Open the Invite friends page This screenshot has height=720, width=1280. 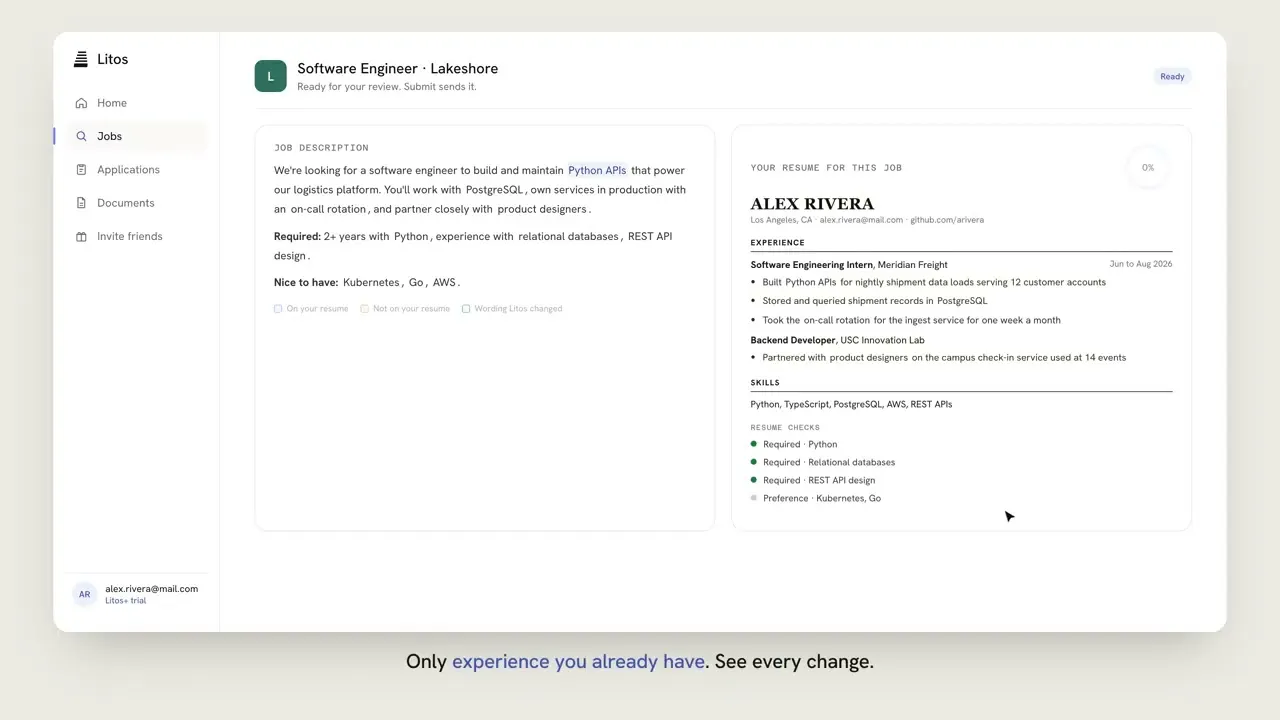[x=137, y=237]
